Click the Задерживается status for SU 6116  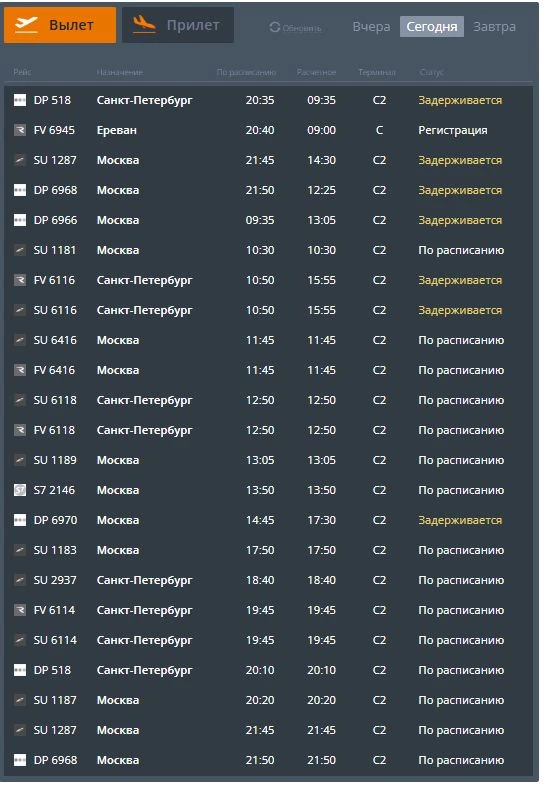point(460,310)
